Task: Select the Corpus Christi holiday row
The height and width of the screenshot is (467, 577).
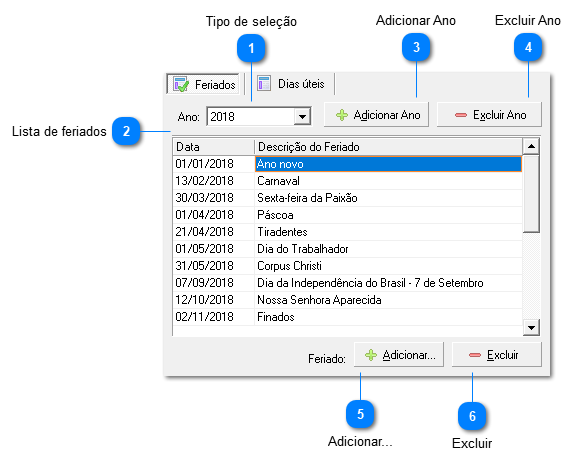Action: 347,266
